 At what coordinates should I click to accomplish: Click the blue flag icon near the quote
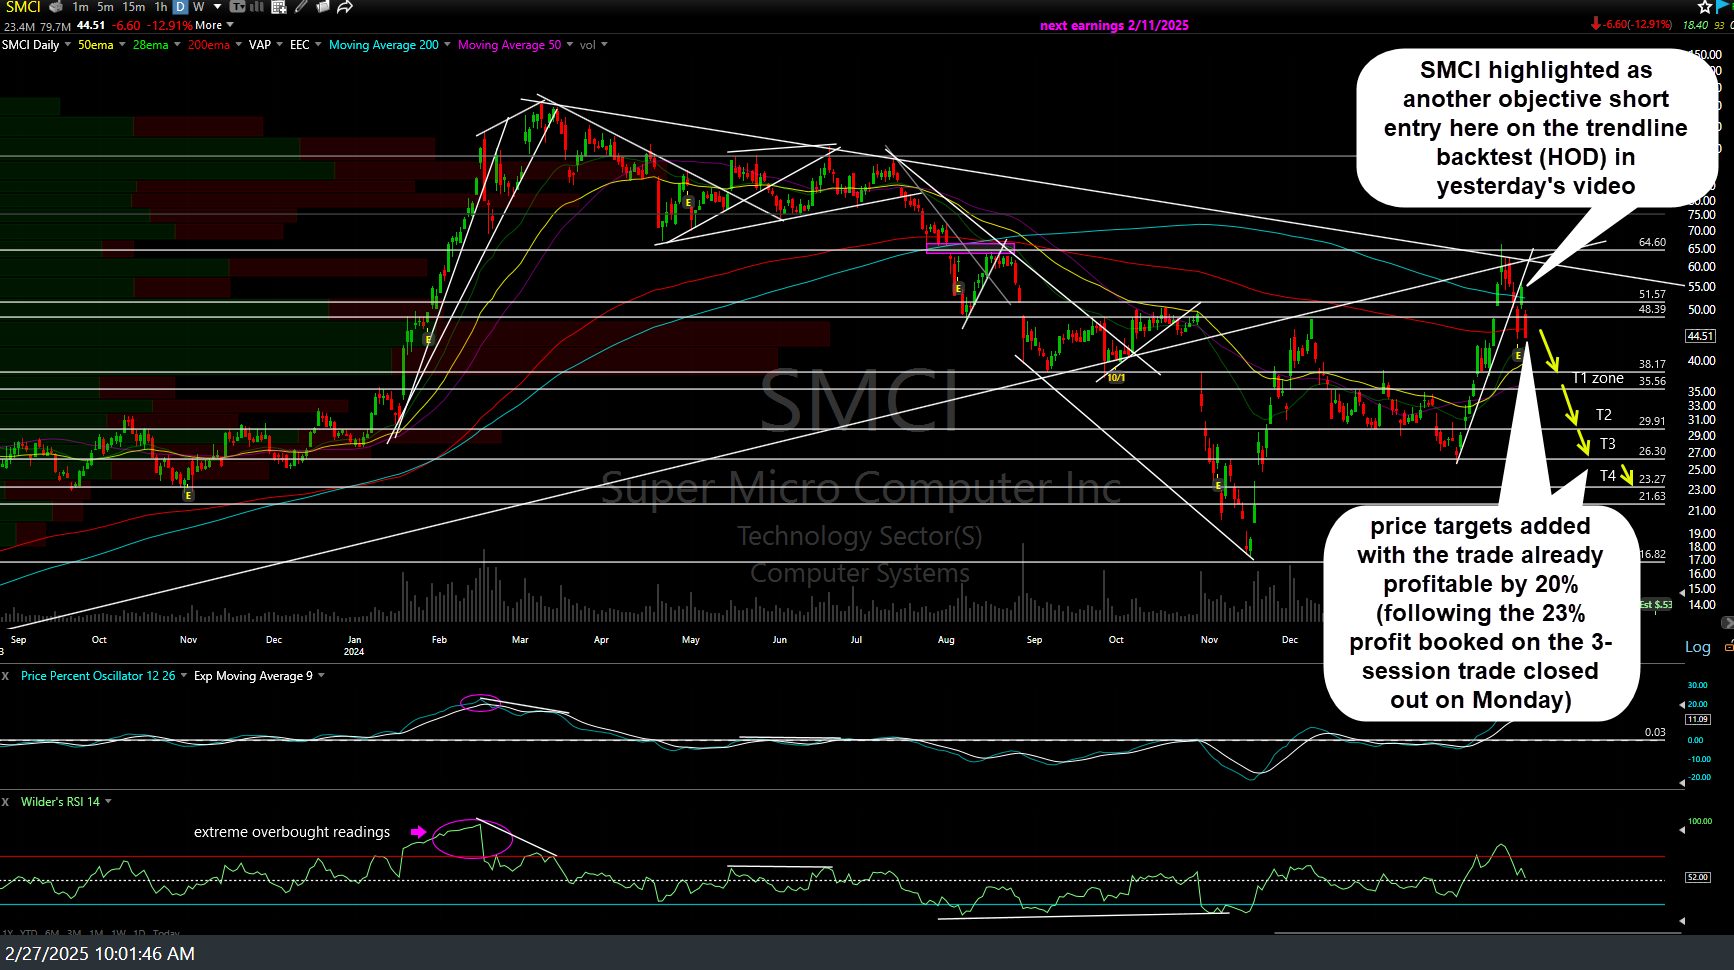(1722, 7)
